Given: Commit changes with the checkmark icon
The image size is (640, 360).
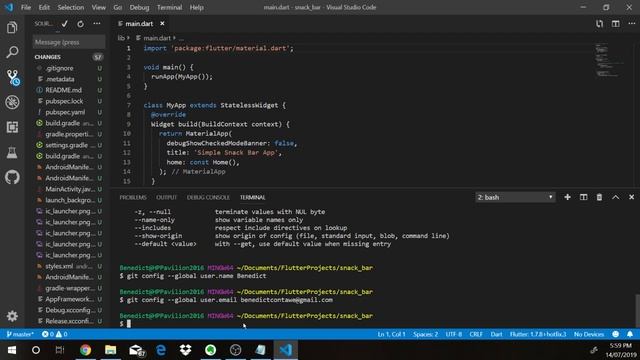Looking at the screenshot, I should coord(64,24).
